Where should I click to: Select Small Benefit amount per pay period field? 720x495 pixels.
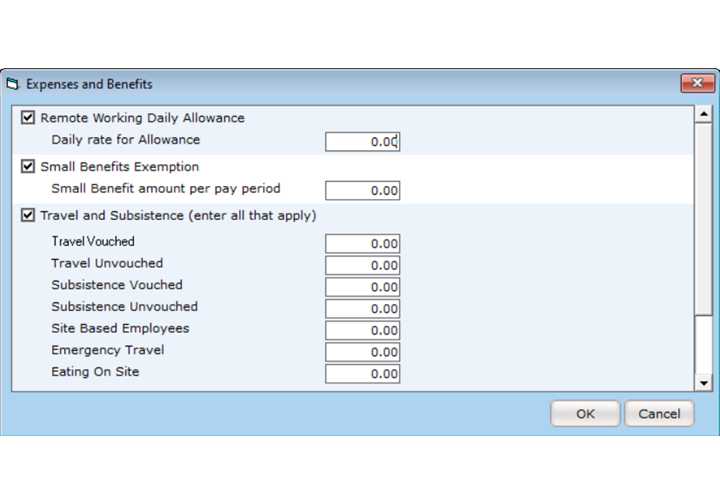[362, 190]
